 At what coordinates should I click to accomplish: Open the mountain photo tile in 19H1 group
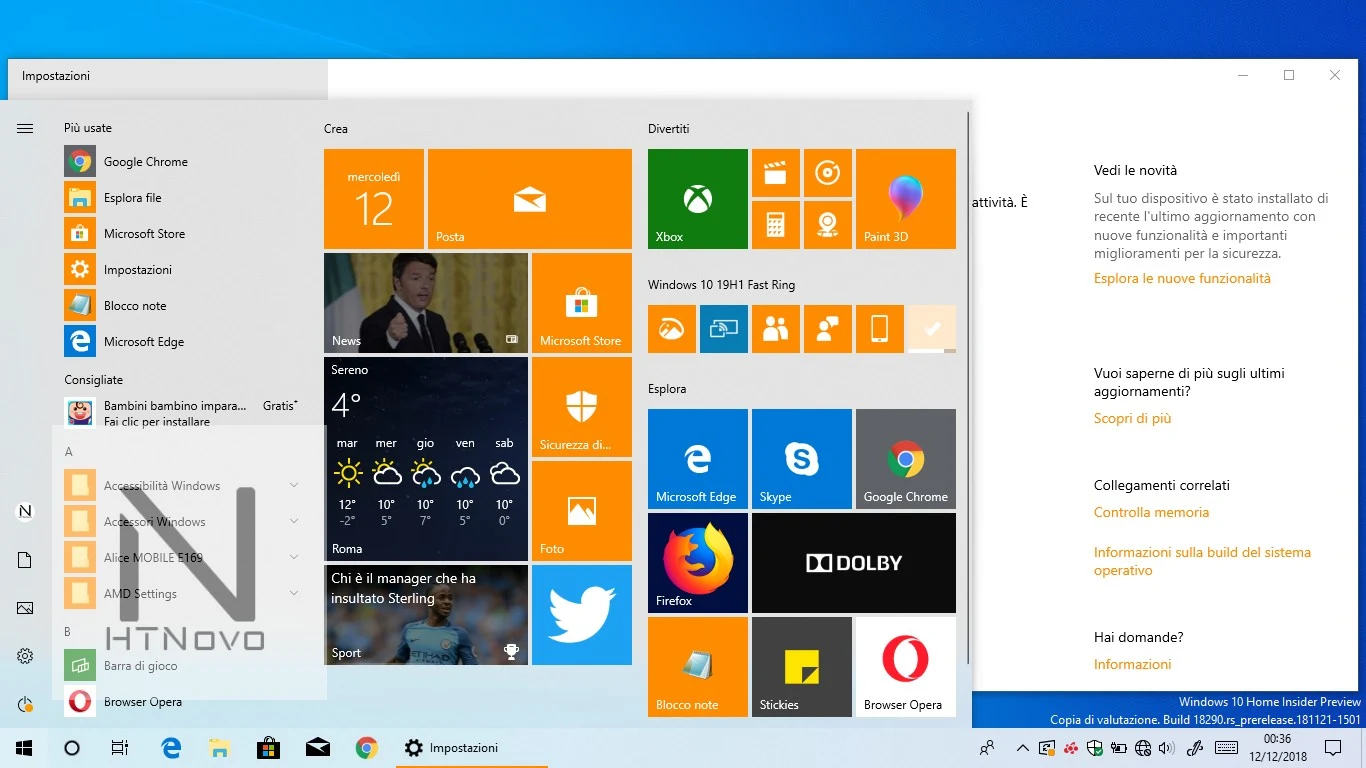(671, 329)
